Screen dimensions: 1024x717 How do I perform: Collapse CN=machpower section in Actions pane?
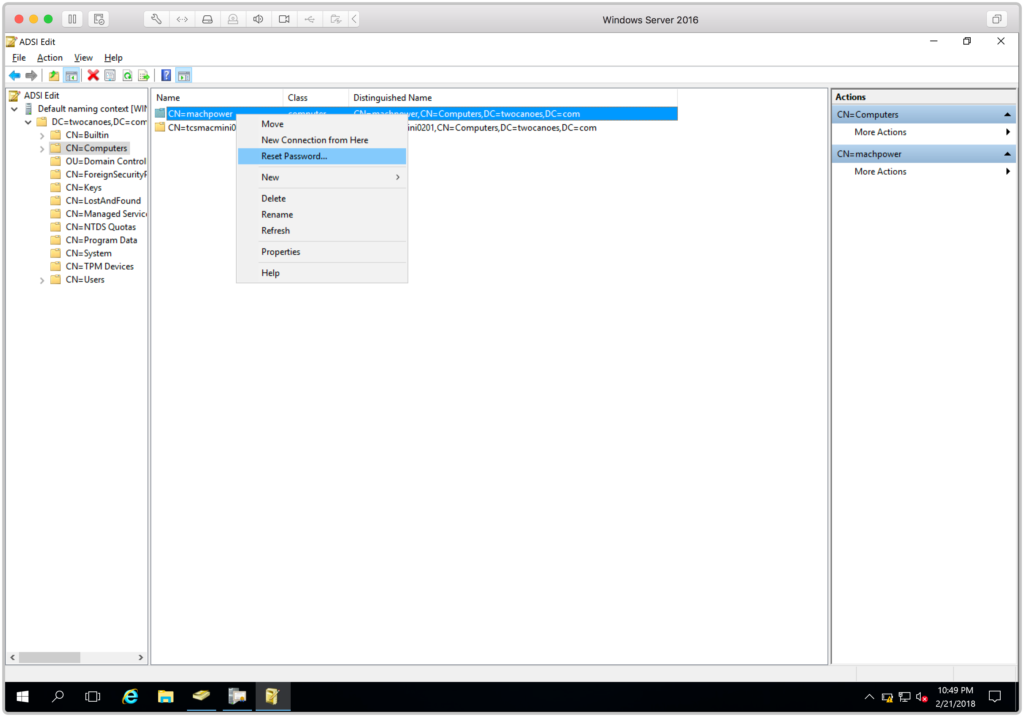pyautogui.click(x=1007, y=154)
